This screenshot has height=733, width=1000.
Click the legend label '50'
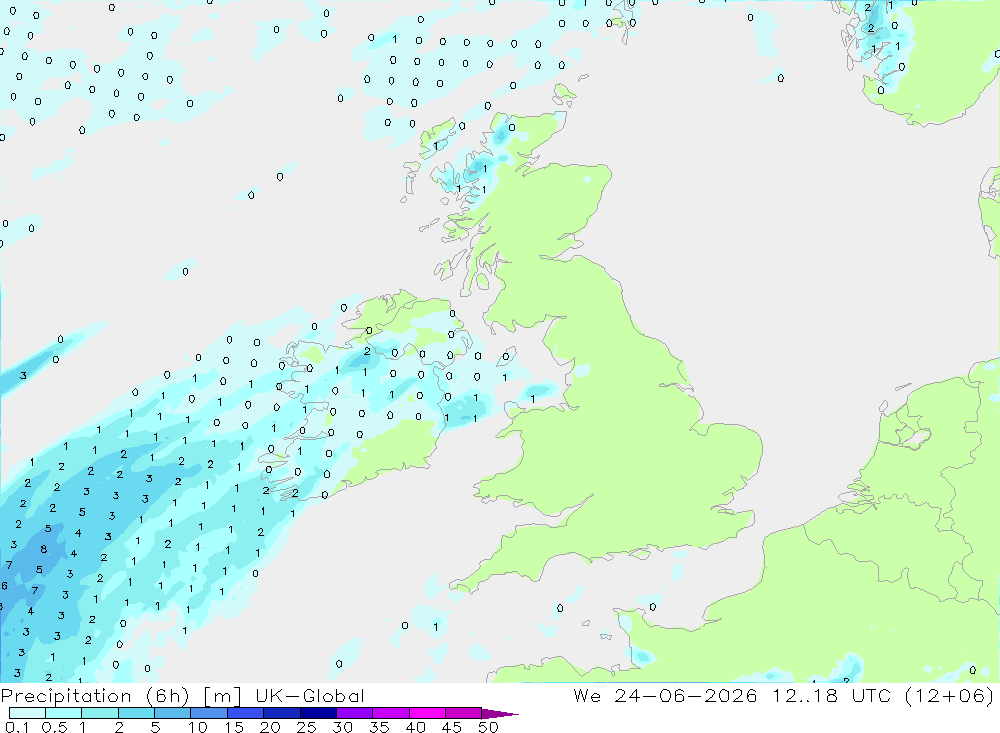[488, 727]
